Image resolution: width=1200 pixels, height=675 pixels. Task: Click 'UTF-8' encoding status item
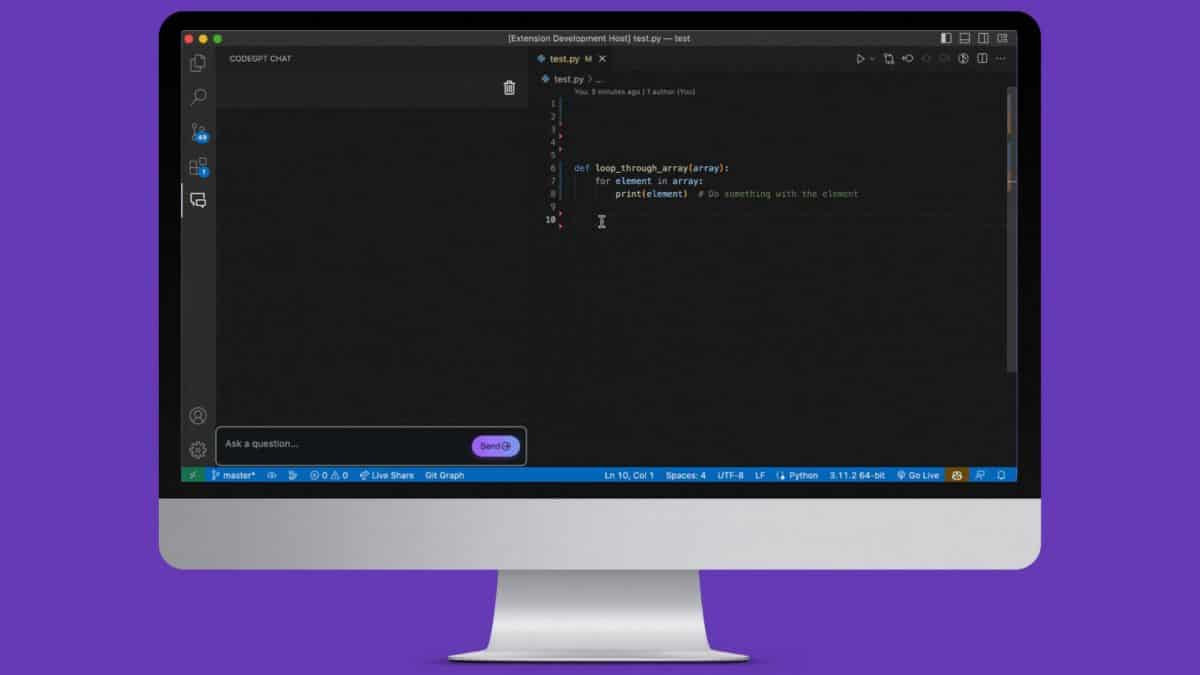[730, 475]
